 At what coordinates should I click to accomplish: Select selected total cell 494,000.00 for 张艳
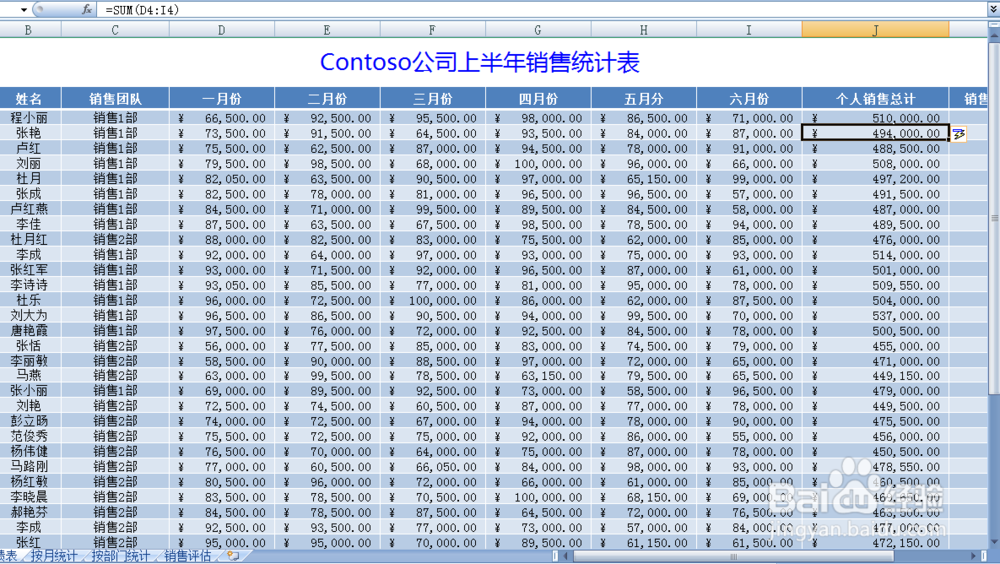875,133
